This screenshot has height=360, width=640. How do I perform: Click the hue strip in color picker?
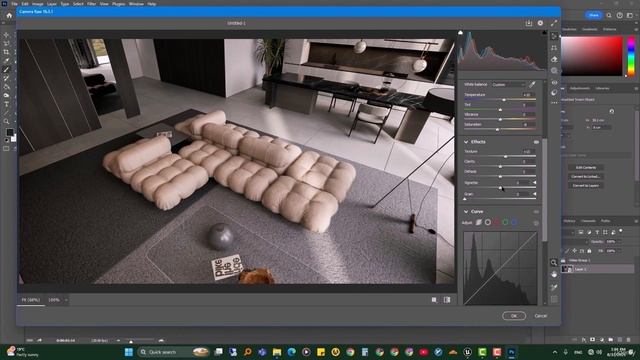[631, 56]
